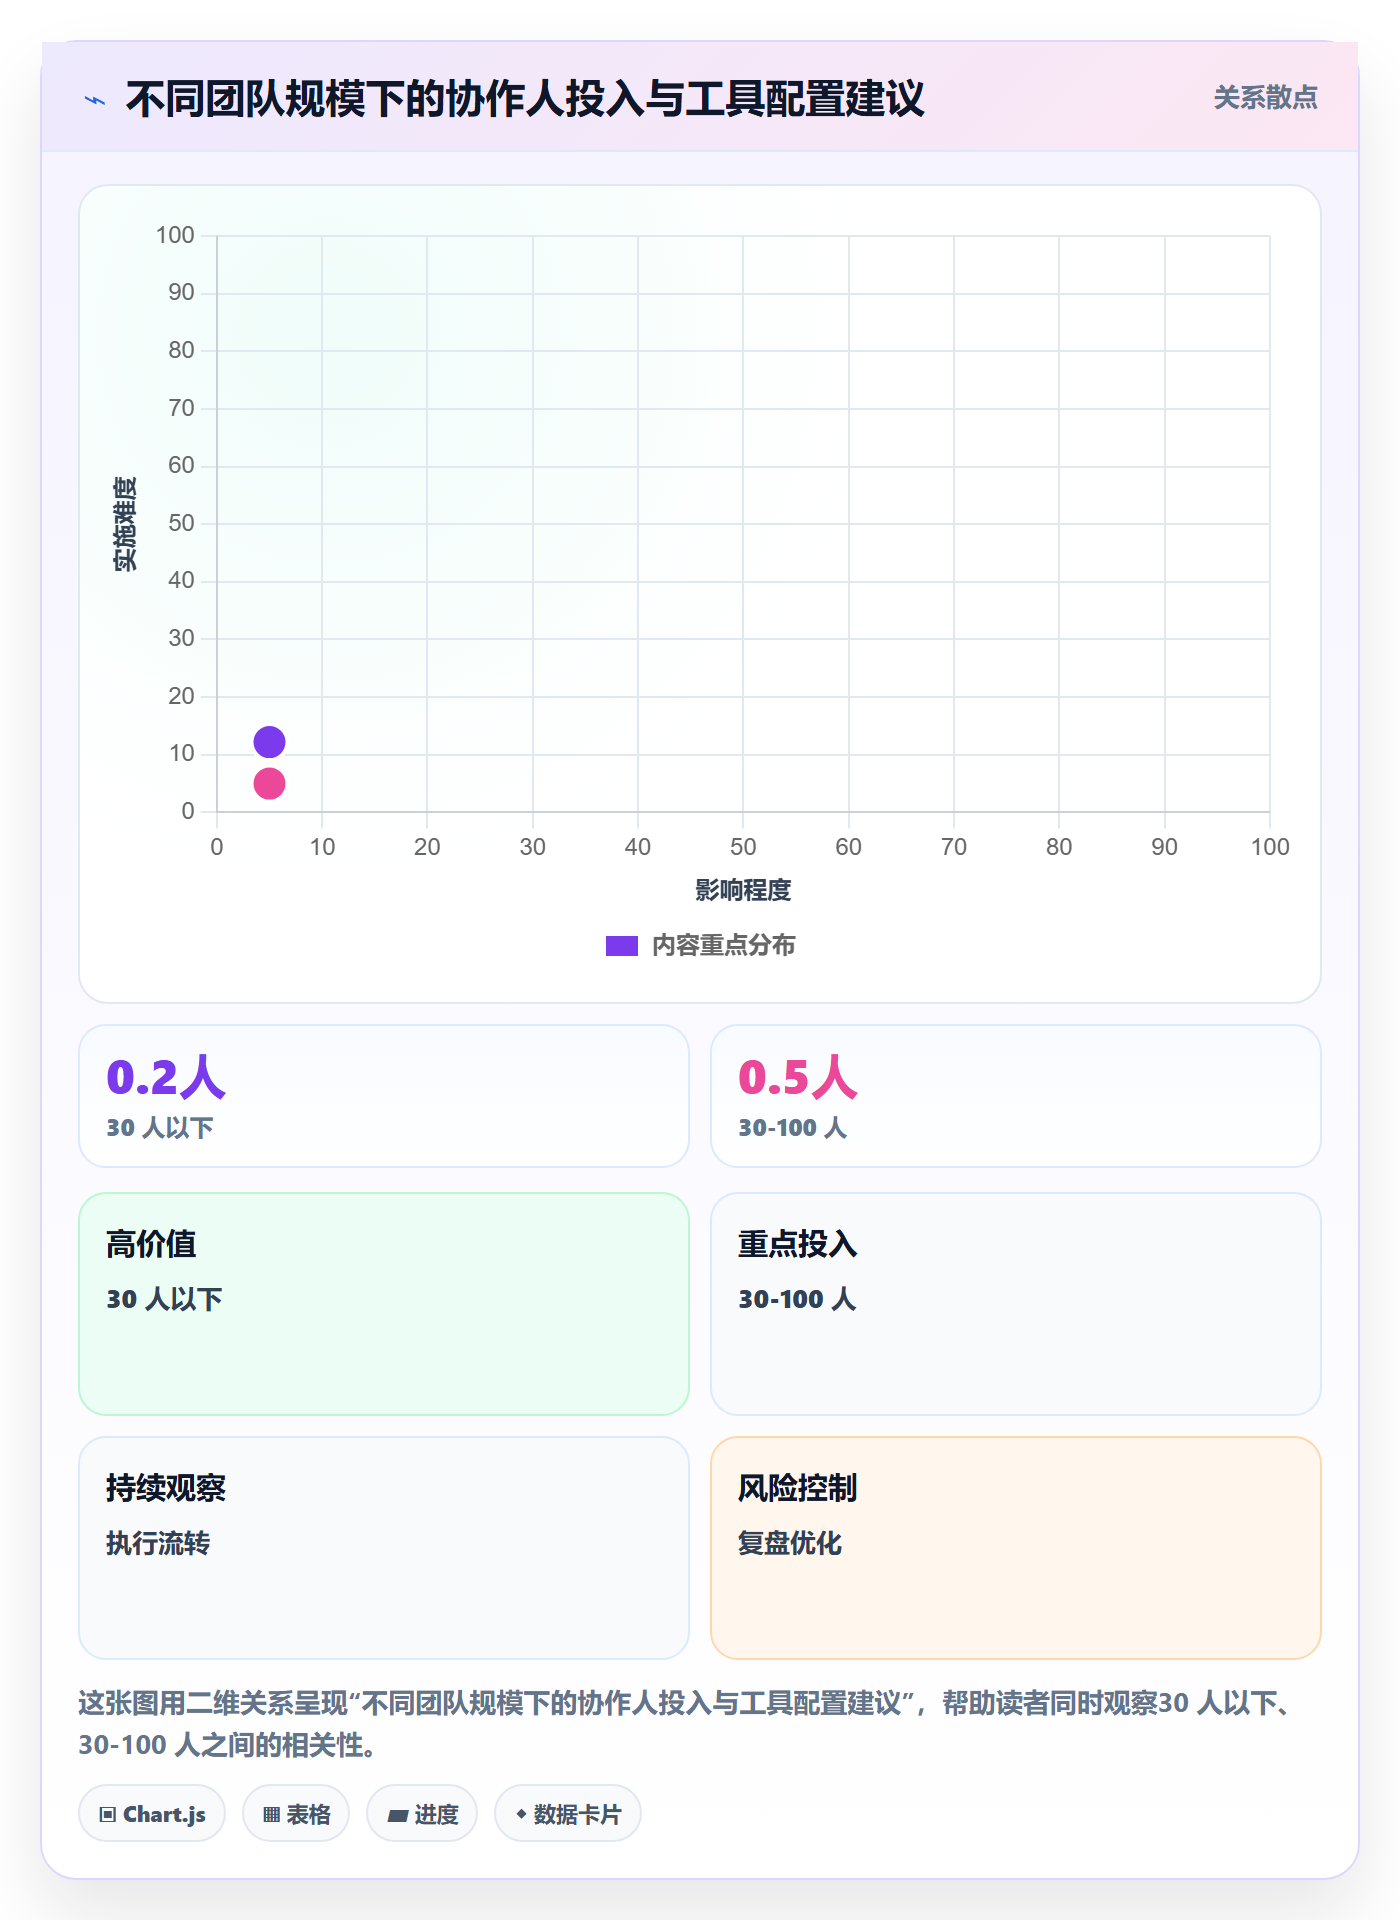The image size is (1400, 1920).
Task: Choose the 进度 tag
Action: coord(422,1813)
